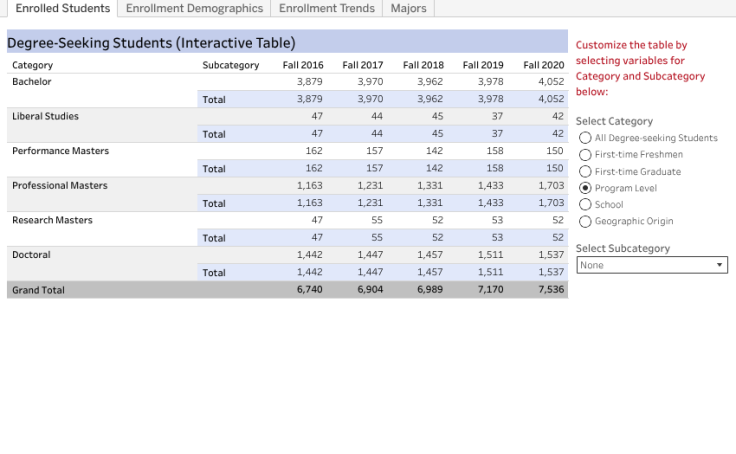Open the Select Subcategory dropdown
This screenshot has width=736, height=454.
[652, 265]
